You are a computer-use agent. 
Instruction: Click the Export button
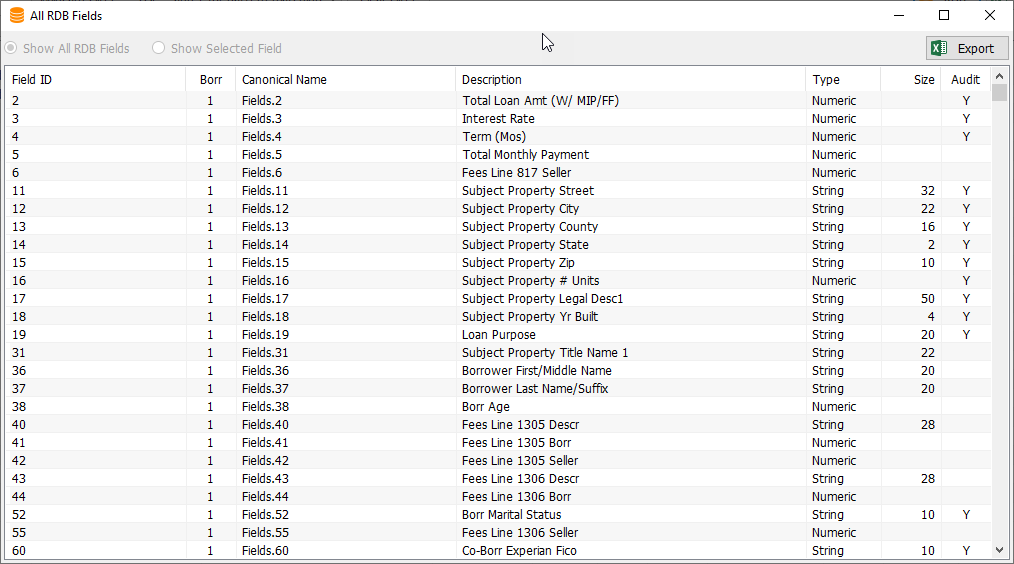(x=967, y=49)
